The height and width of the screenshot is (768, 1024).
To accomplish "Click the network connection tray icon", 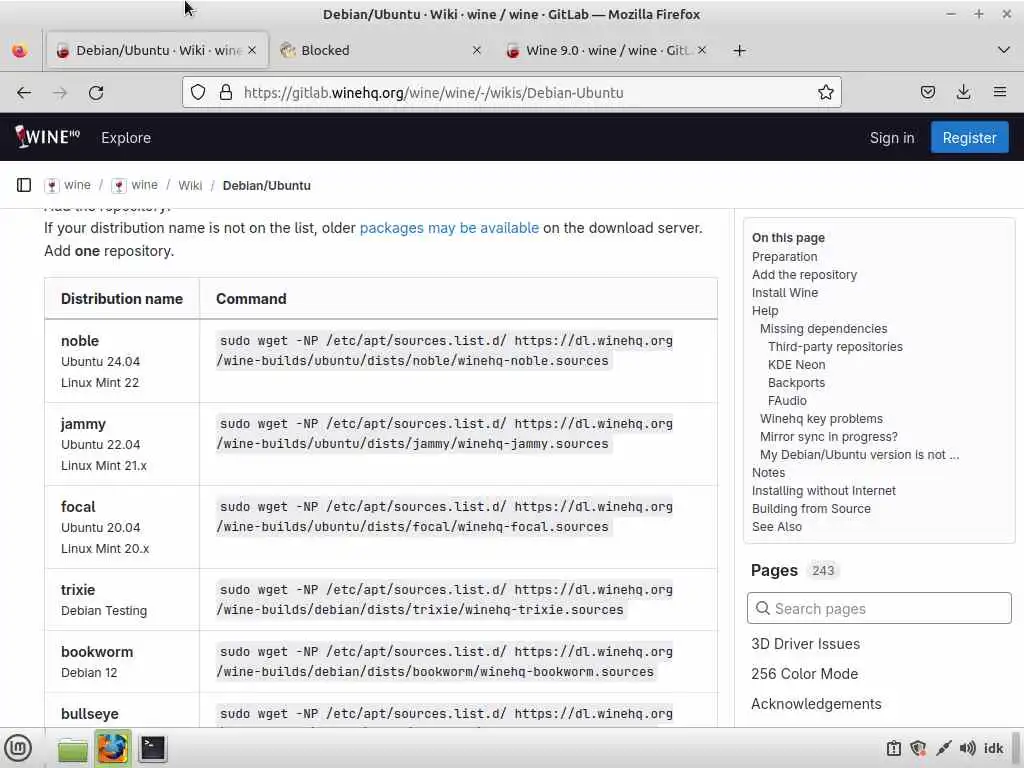I will [943, 748].
